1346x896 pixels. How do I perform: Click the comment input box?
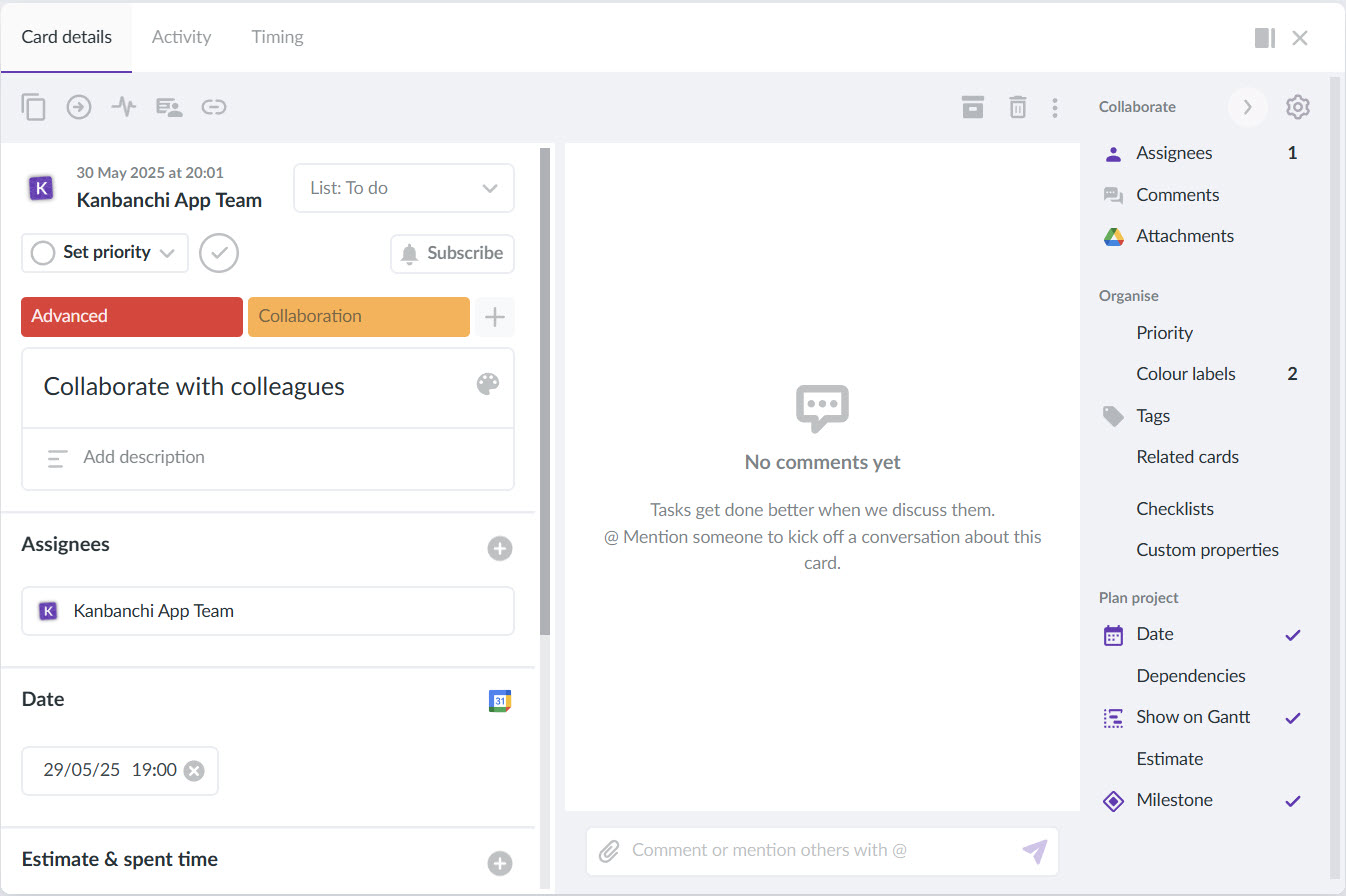click(822, 851)
